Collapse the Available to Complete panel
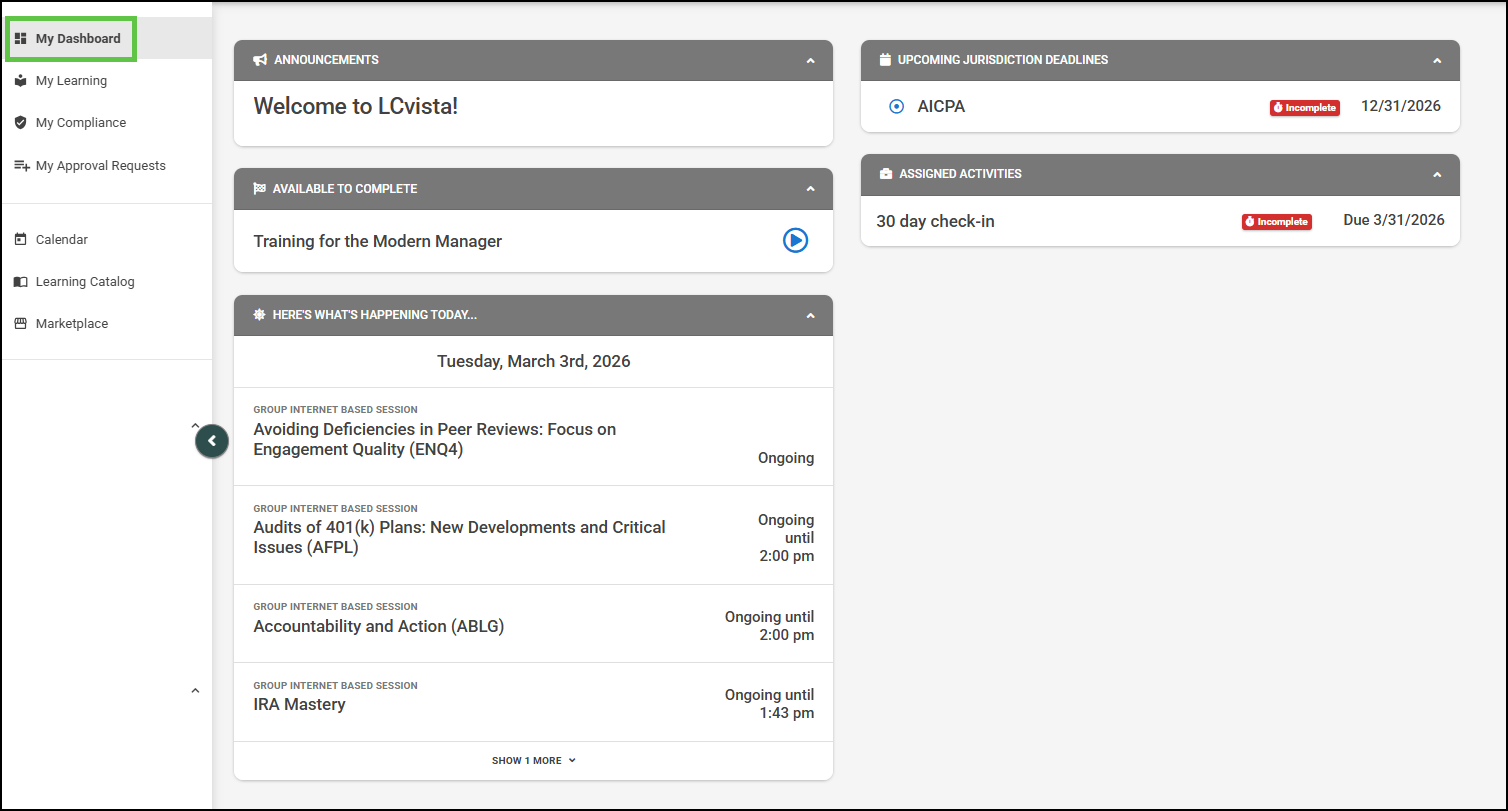This screenshot has width=1508, height=811. [x=810, y=189]
